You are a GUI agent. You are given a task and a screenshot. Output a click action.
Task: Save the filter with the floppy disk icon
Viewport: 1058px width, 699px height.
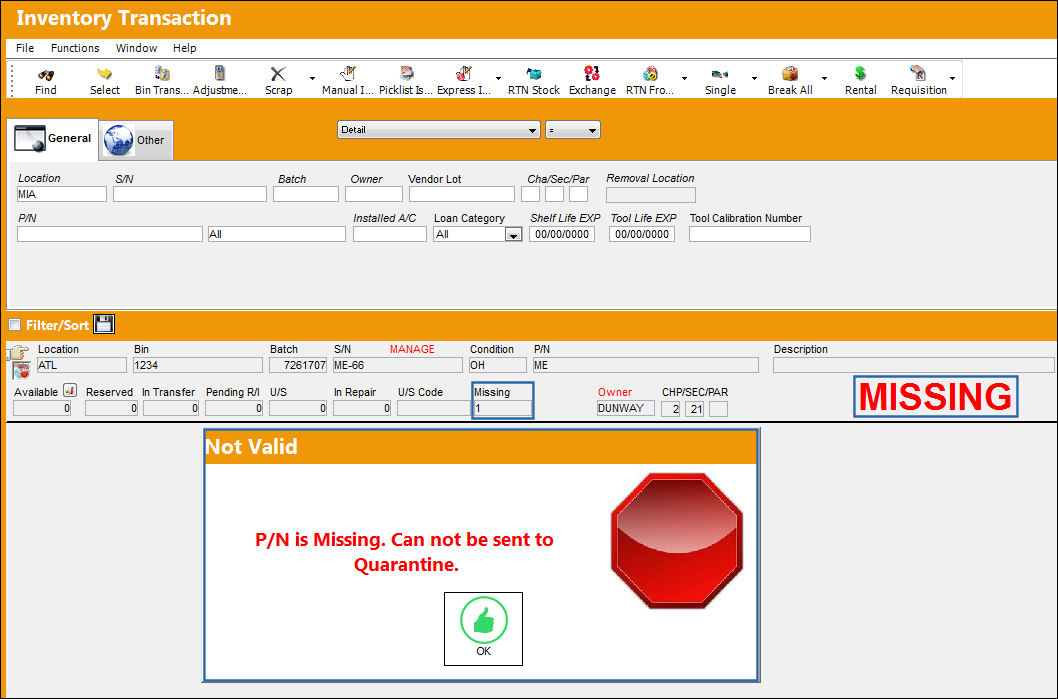(104, 324)
